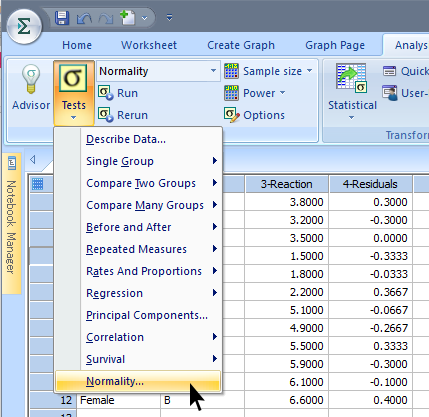Expand Rates And Proportions submenu

pyautogui.click(x=138, y=271)
